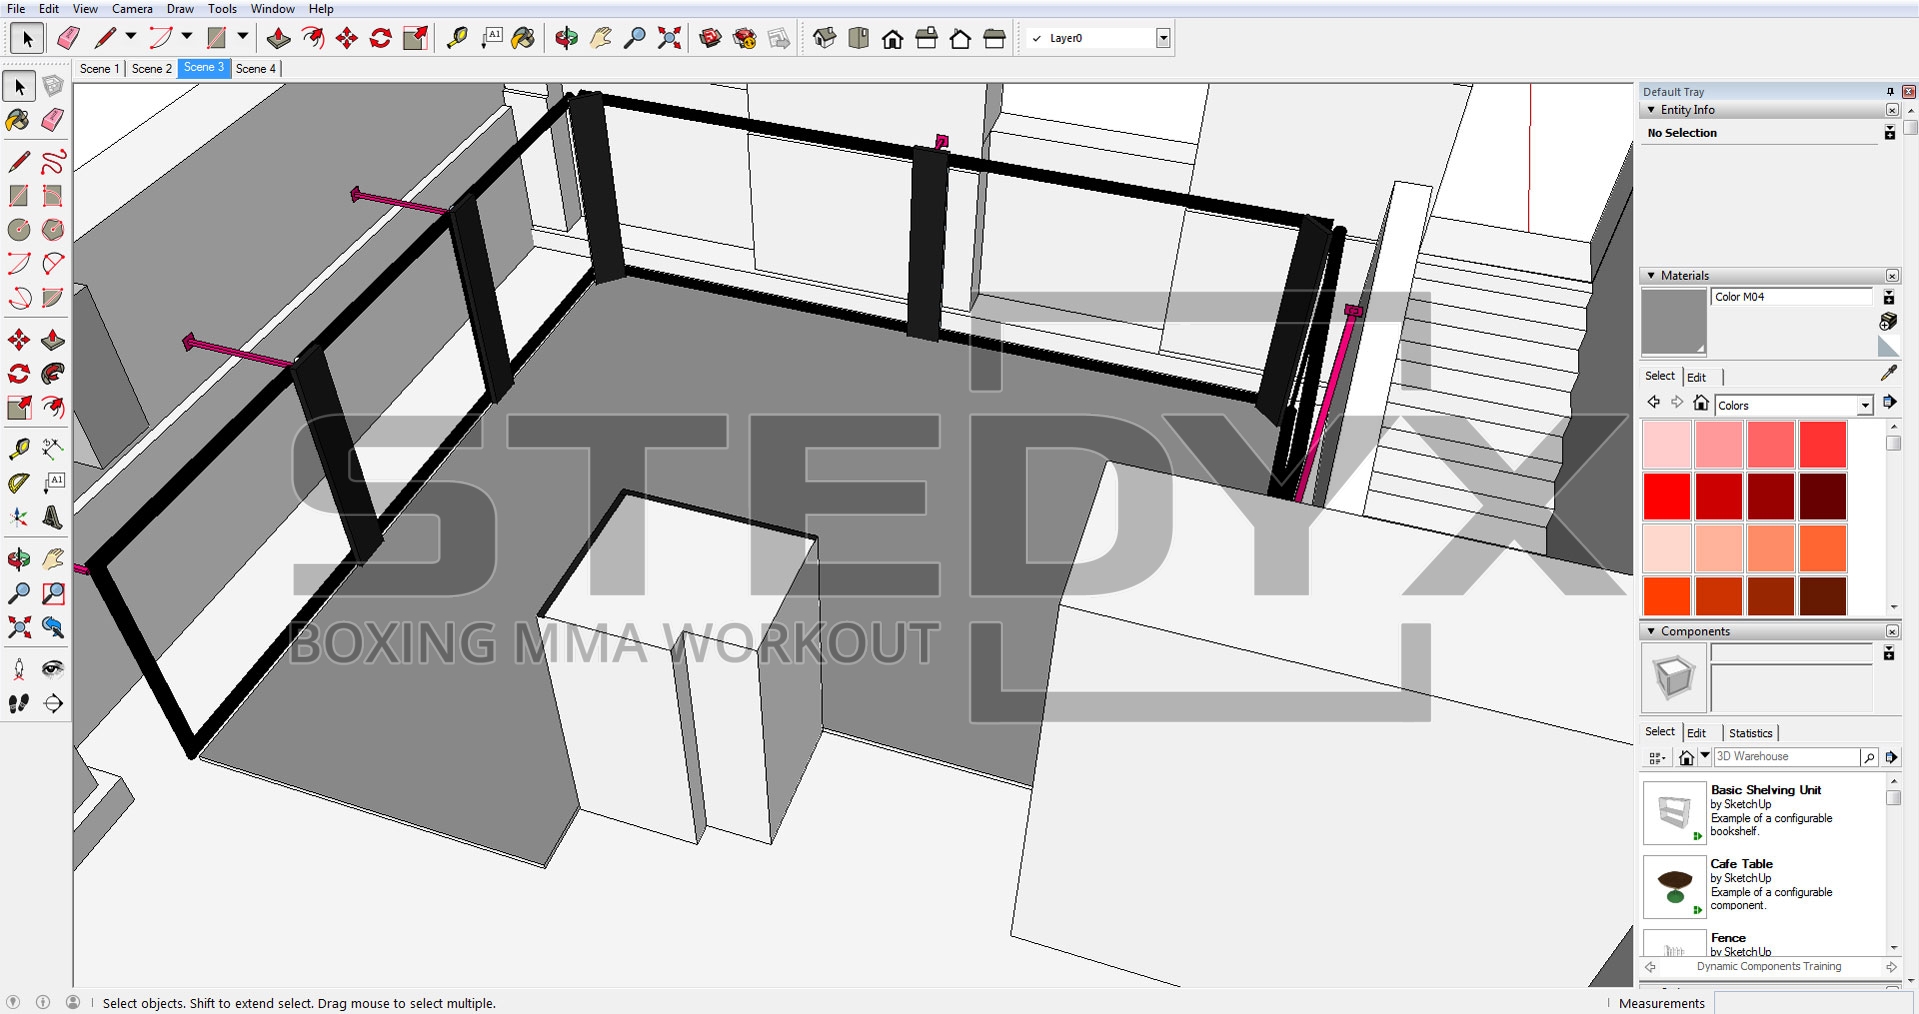This screenshot has width=1919, height=1014.
Task: Choose the 3D Text tool
Action: (x=53, y=517)
